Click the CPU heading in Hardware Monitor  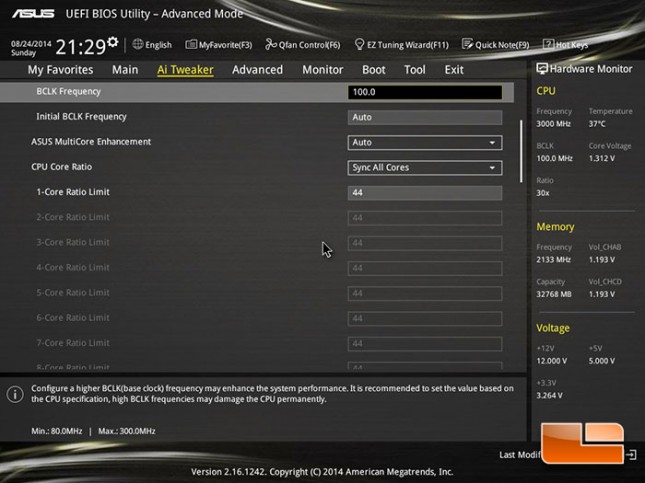coord(545,91)
